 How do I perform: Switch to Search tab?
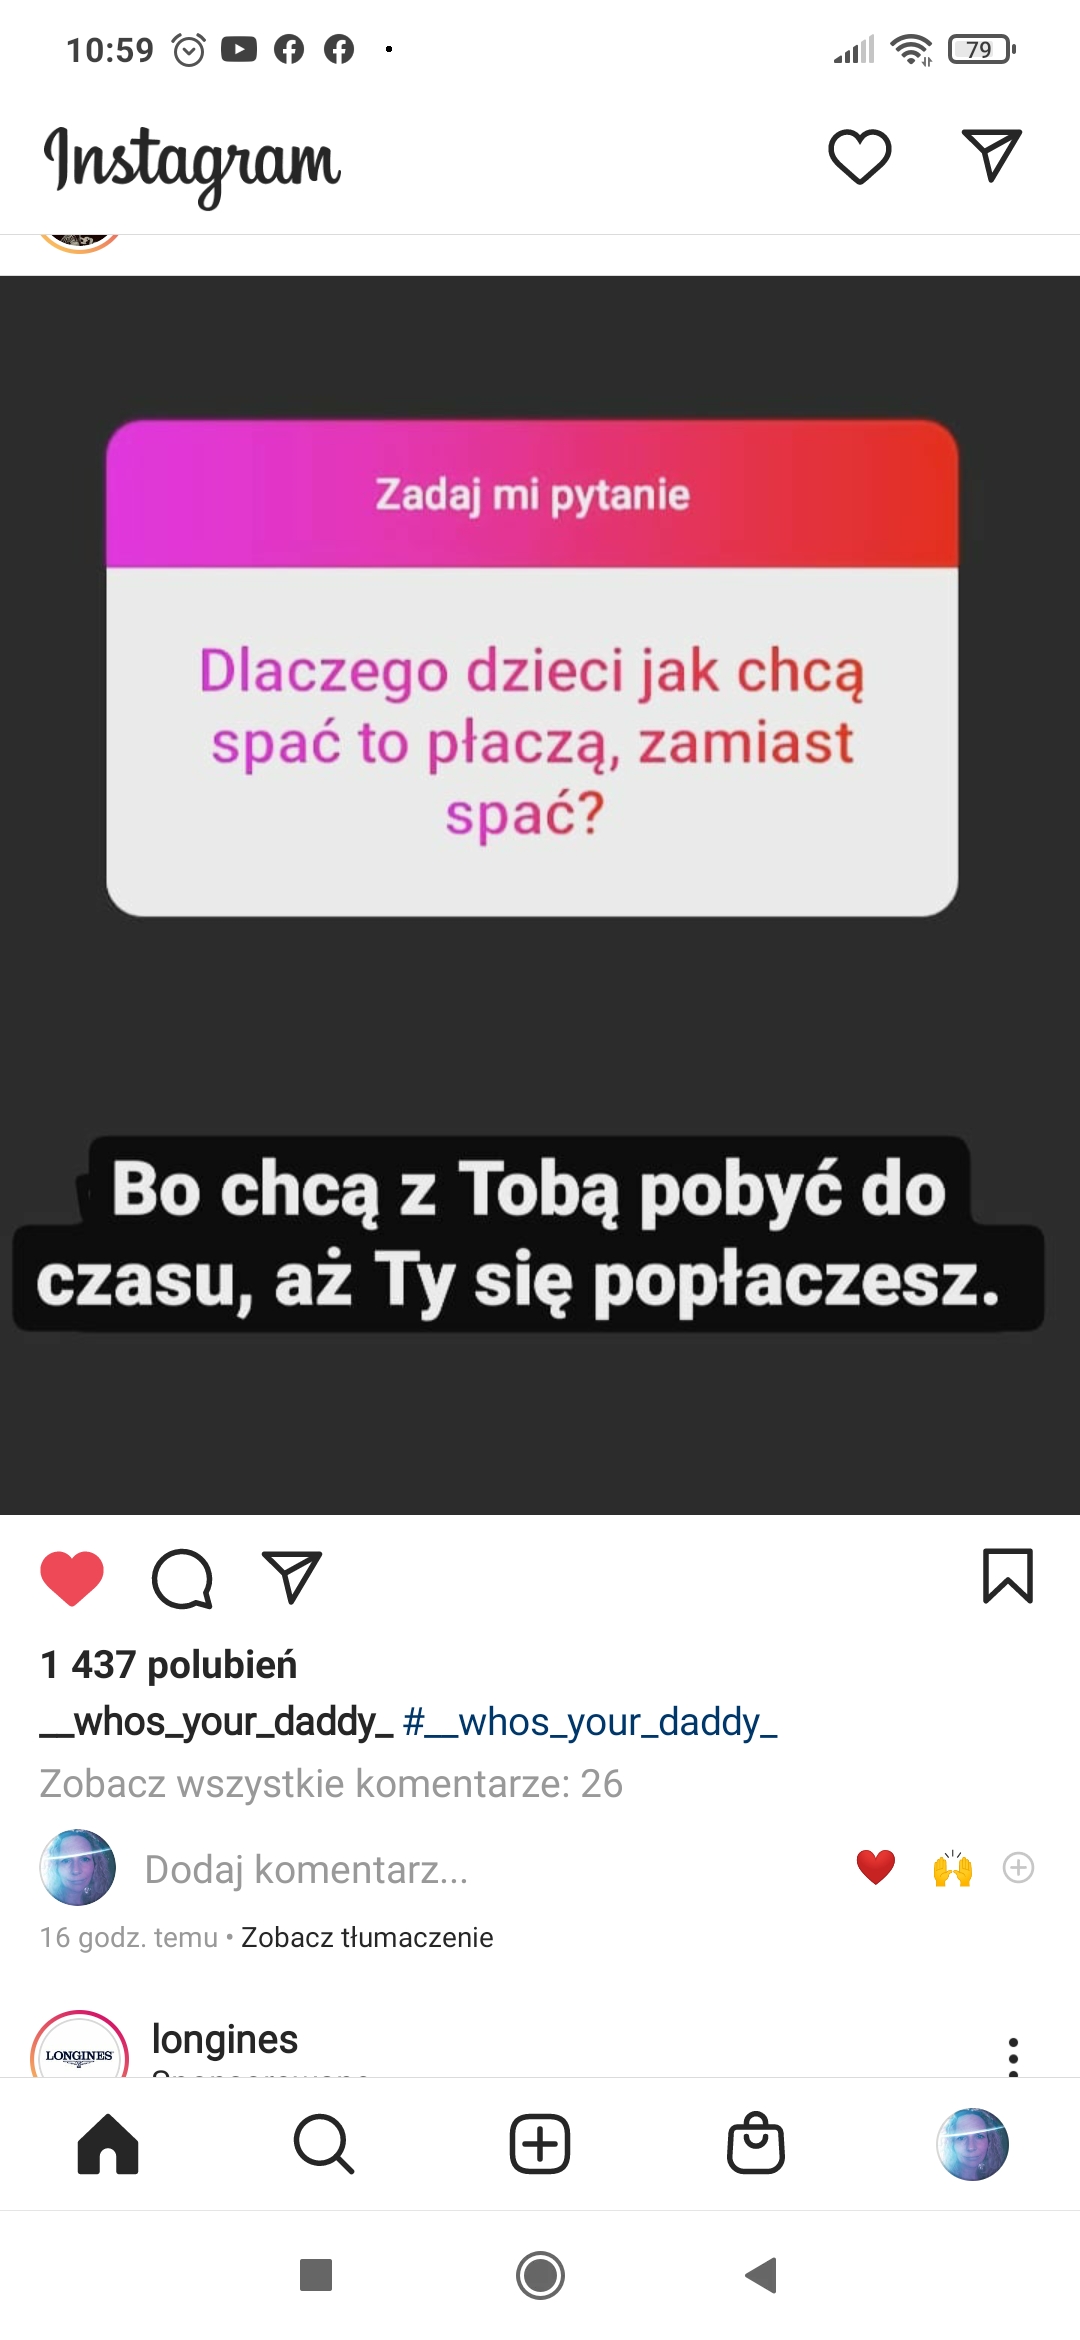324,2144
